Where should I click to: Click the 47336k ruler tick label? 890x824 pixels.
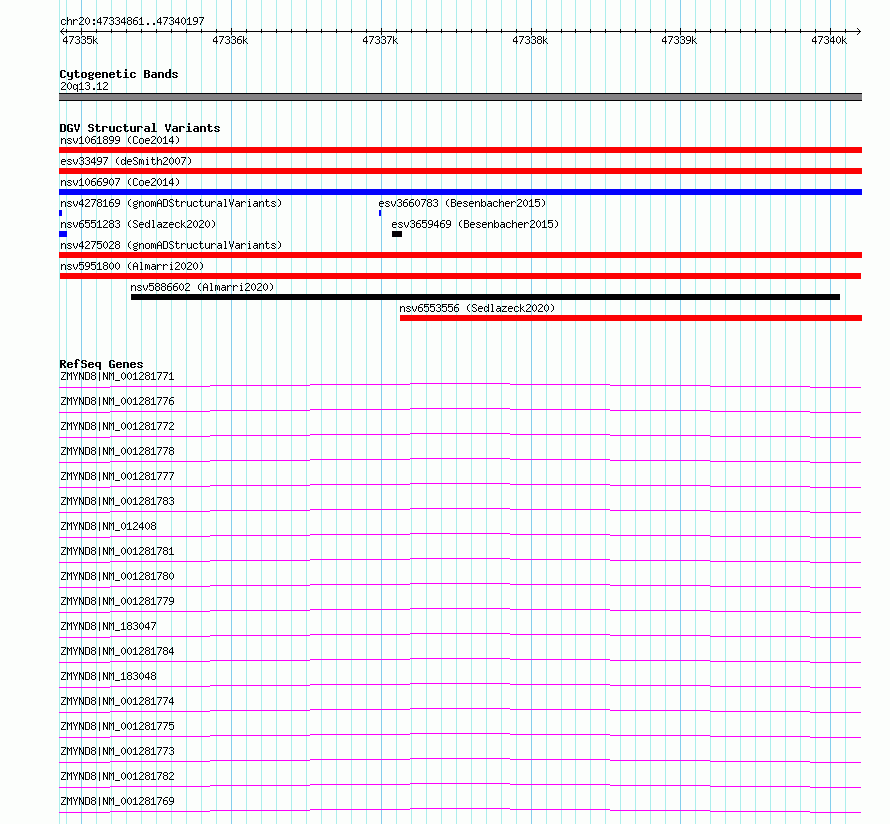230,40
